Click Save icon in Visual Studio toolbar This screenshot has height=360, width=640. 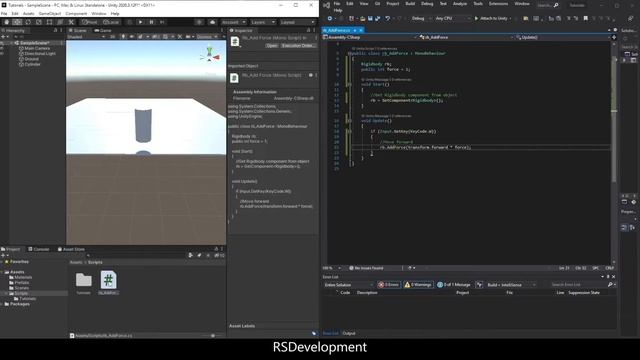coord(370,18)
